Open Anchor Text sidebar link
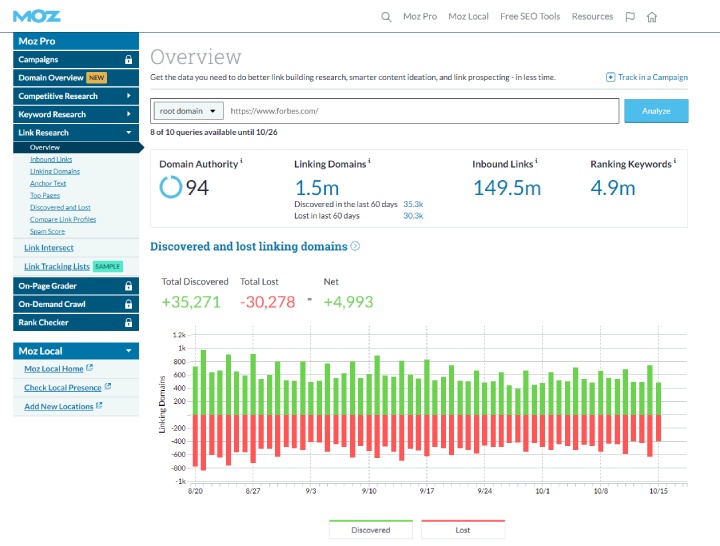 tap(48, 183)
